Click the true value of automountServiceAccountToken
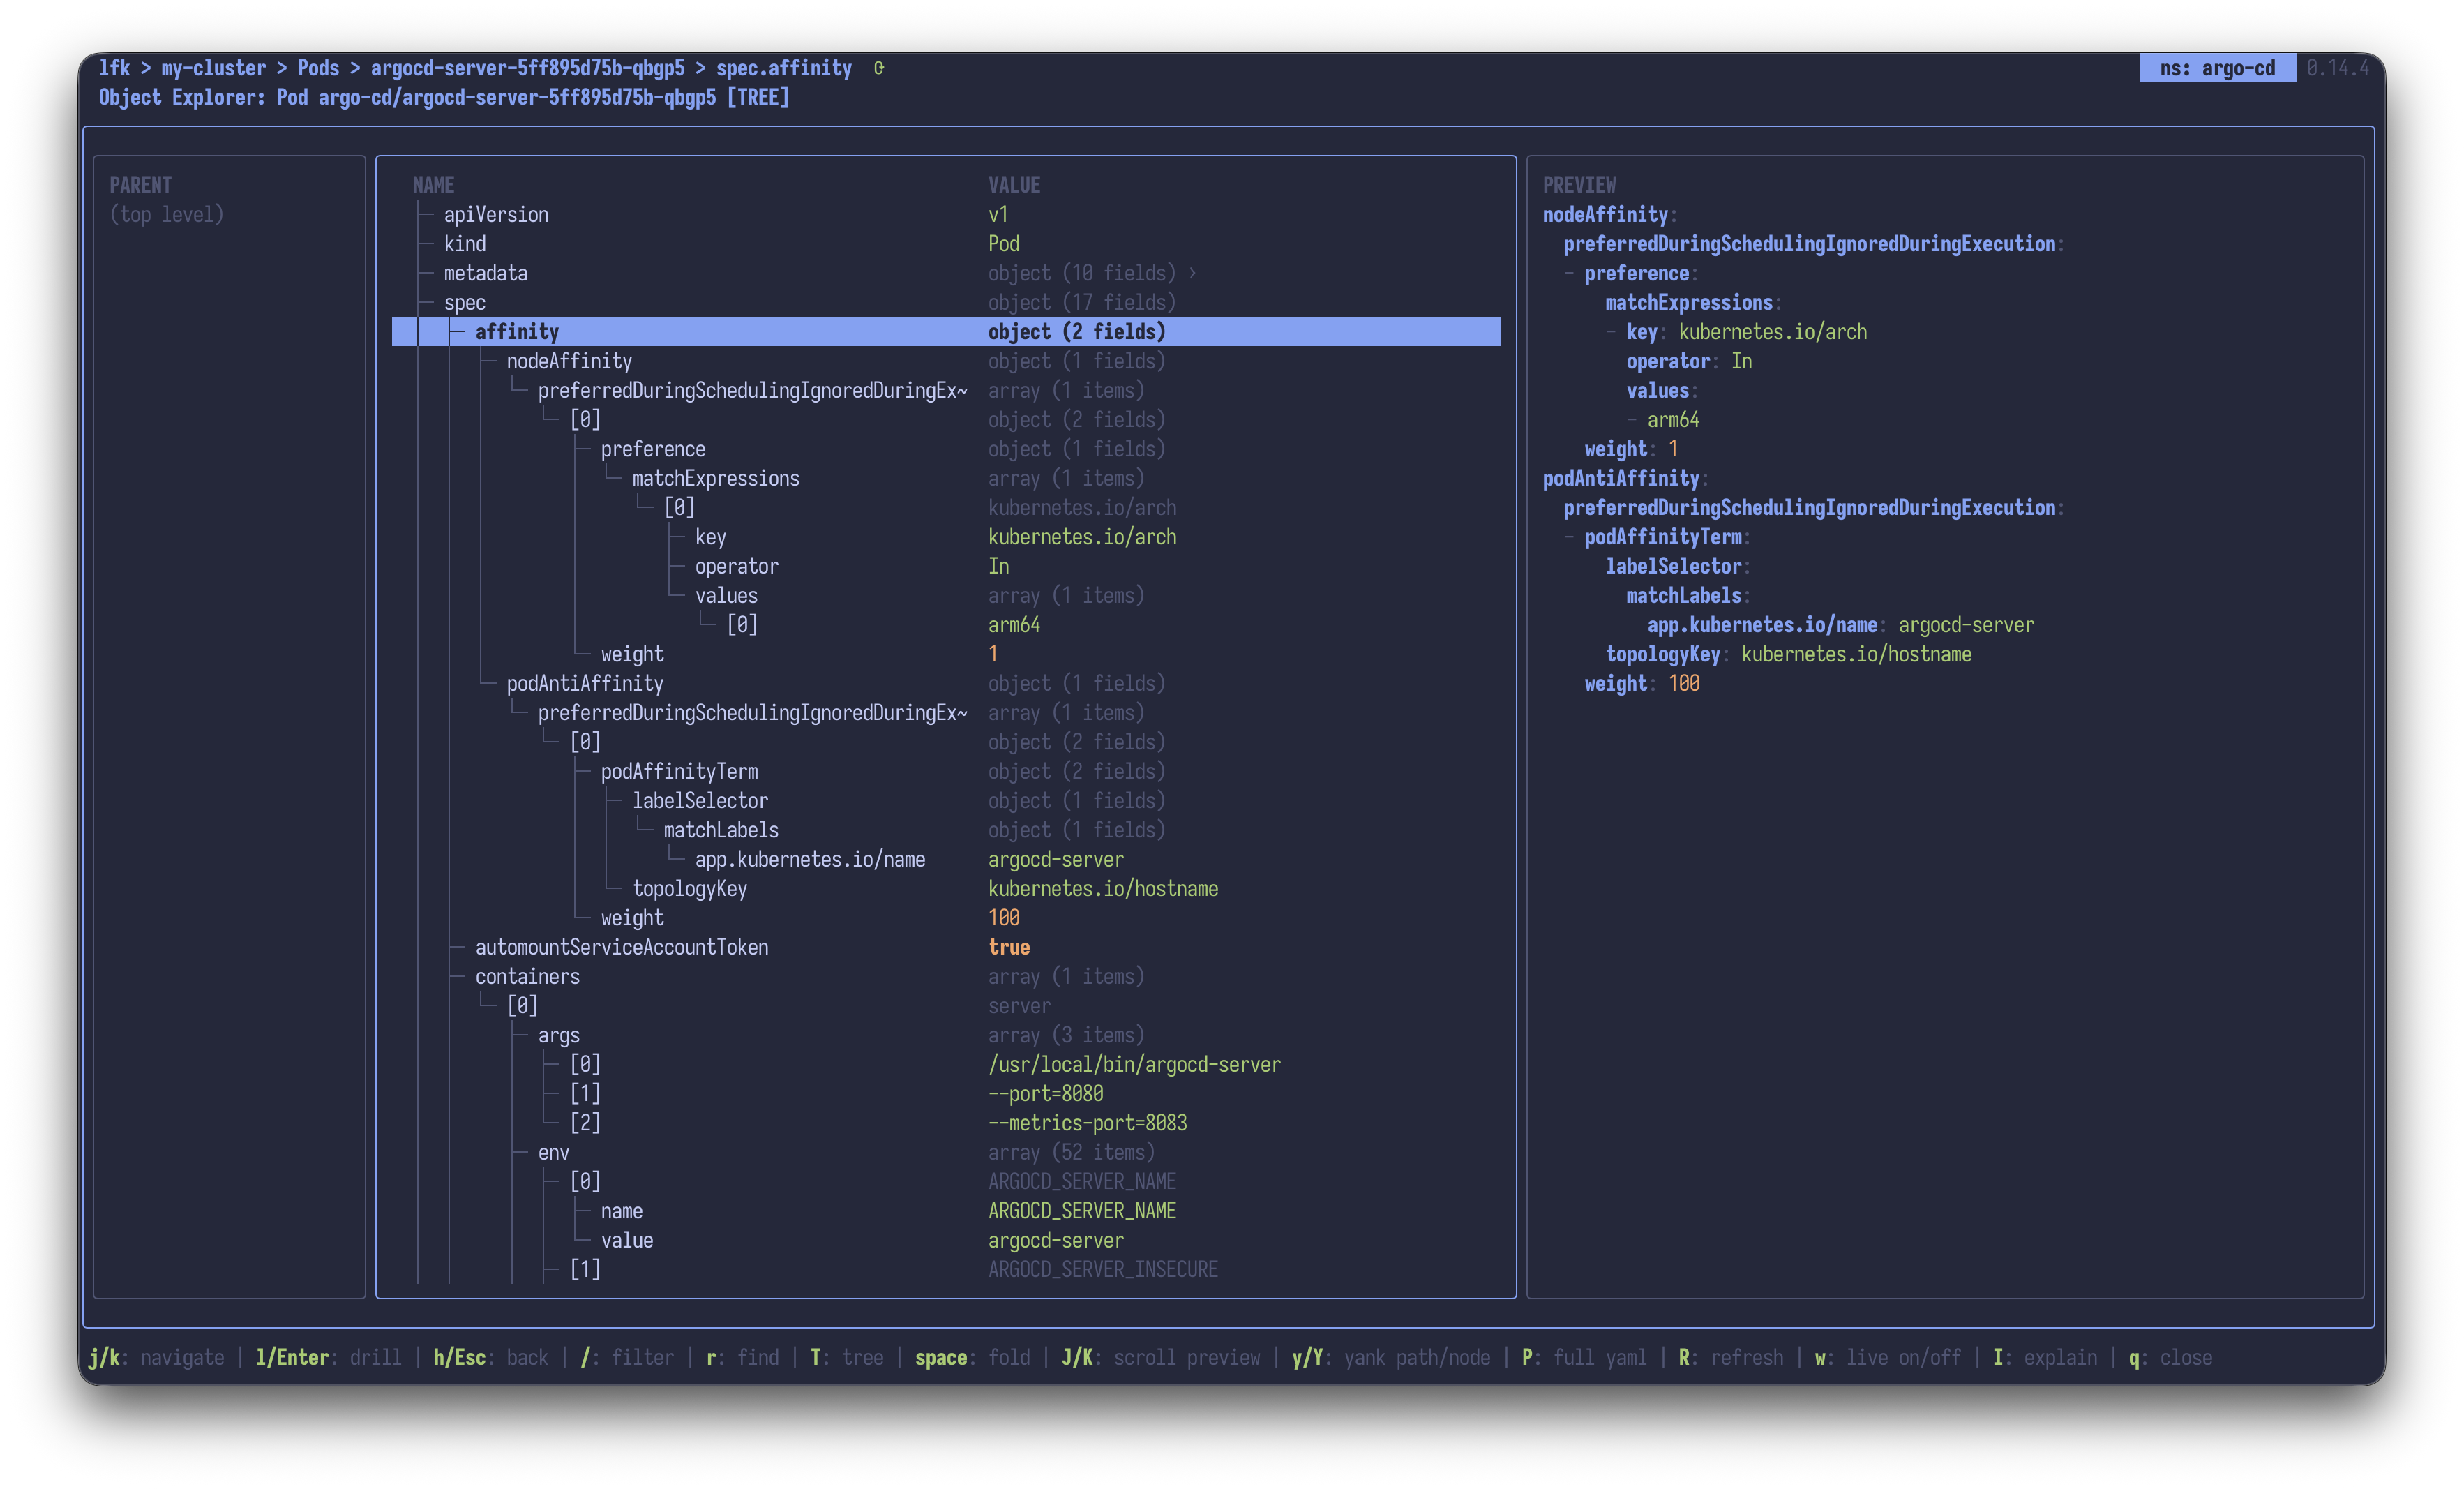Viewport: 2464px width, 1489px height. pos(1009,947)
